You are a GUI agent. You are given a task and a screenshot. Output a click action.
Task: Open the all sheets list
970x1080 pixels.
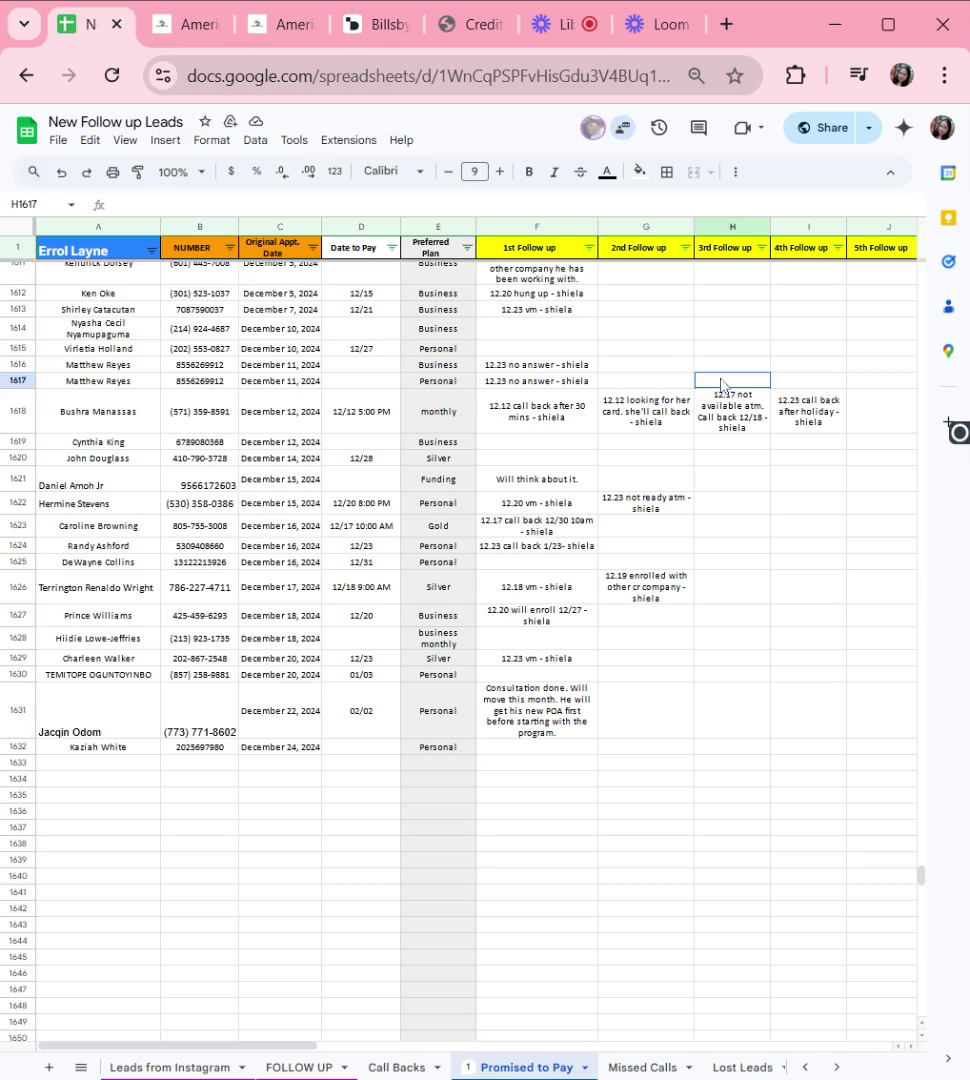81,1067
